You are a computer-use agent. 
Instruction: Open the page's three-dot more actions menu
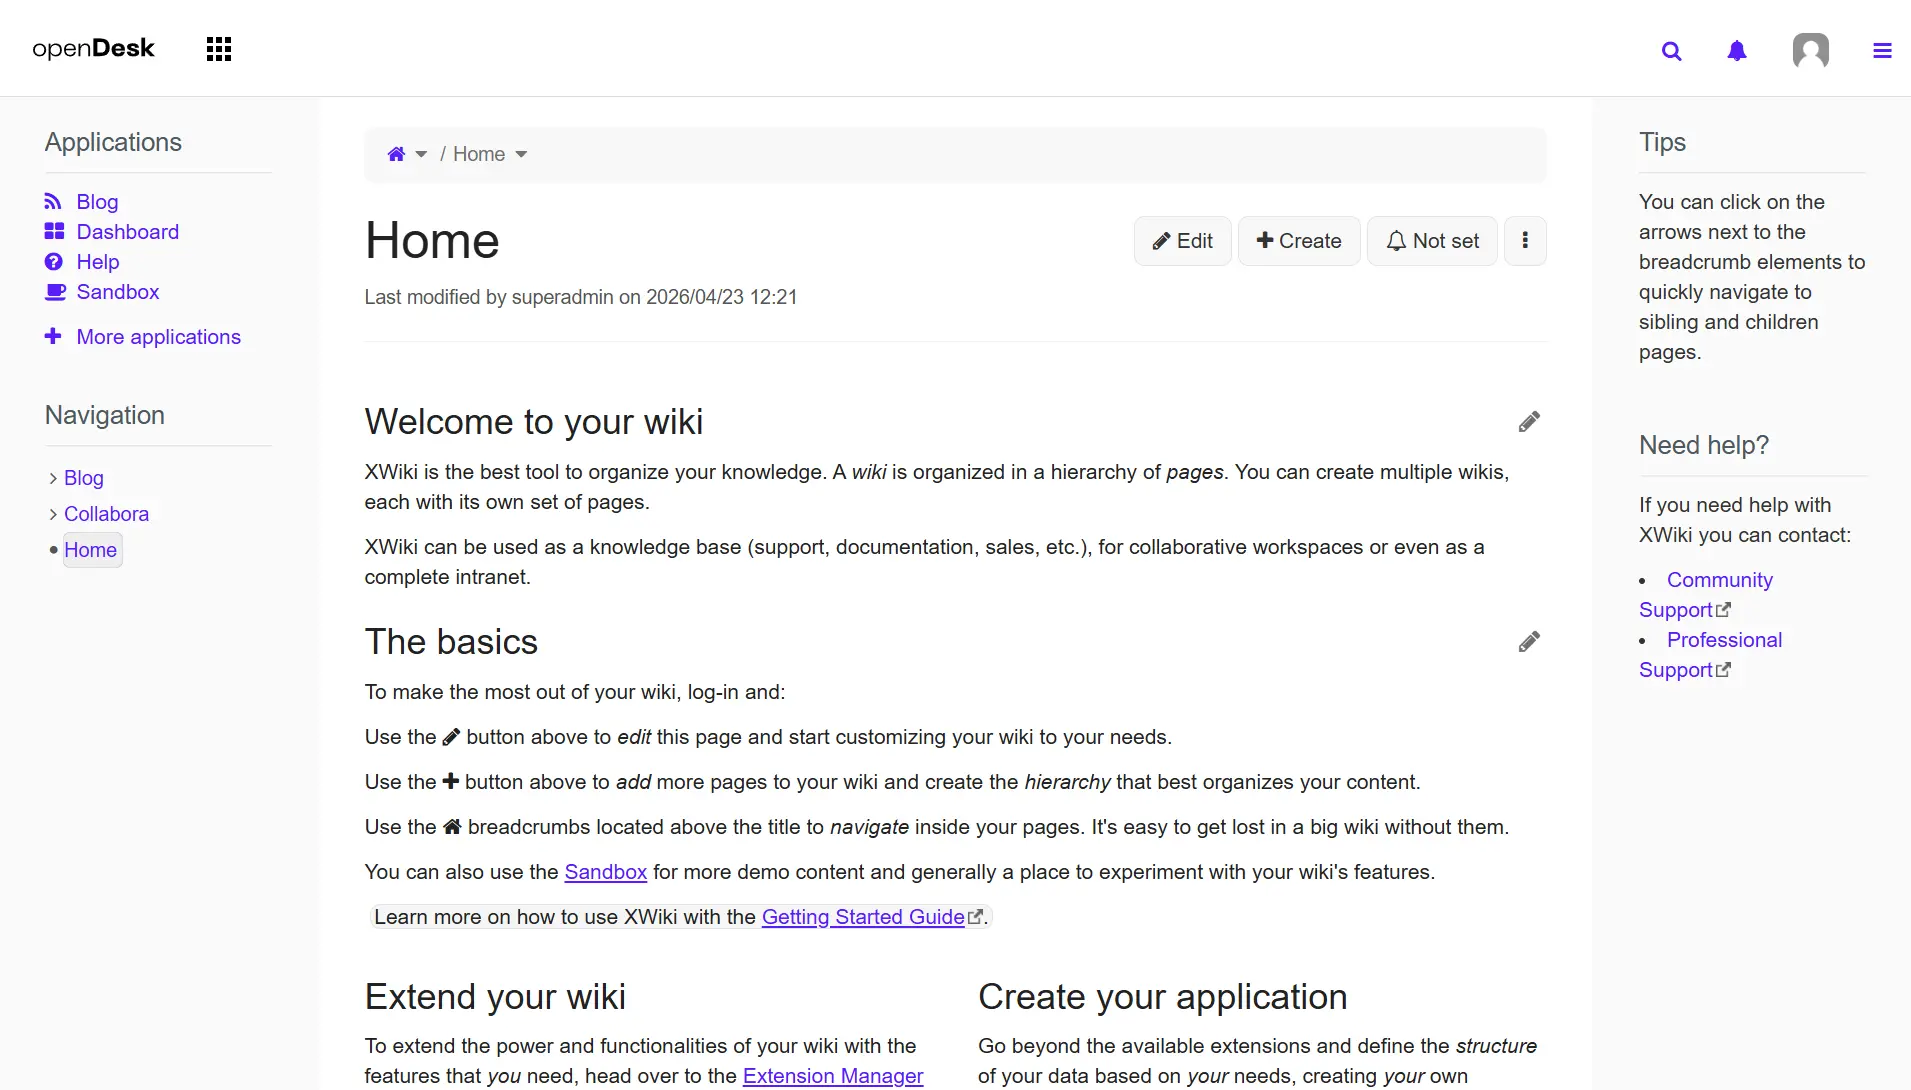[1525, 241]
